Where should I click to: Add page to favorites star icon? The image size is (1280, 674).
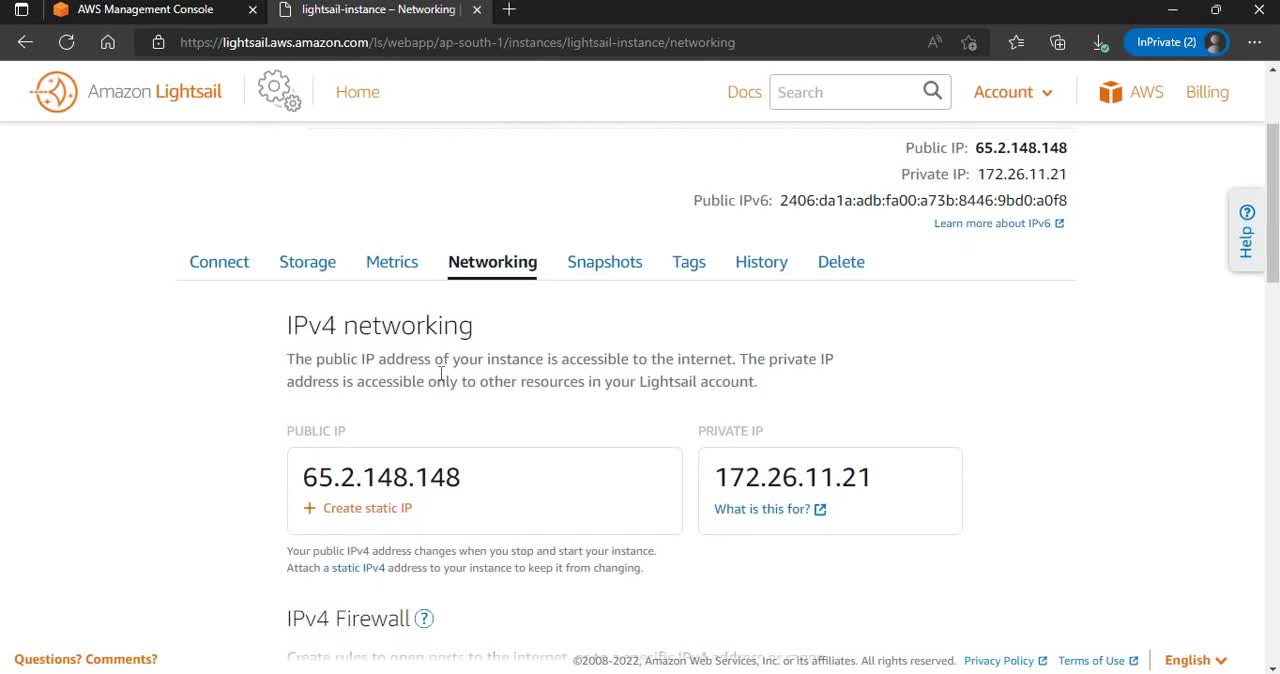click(969, 42)
